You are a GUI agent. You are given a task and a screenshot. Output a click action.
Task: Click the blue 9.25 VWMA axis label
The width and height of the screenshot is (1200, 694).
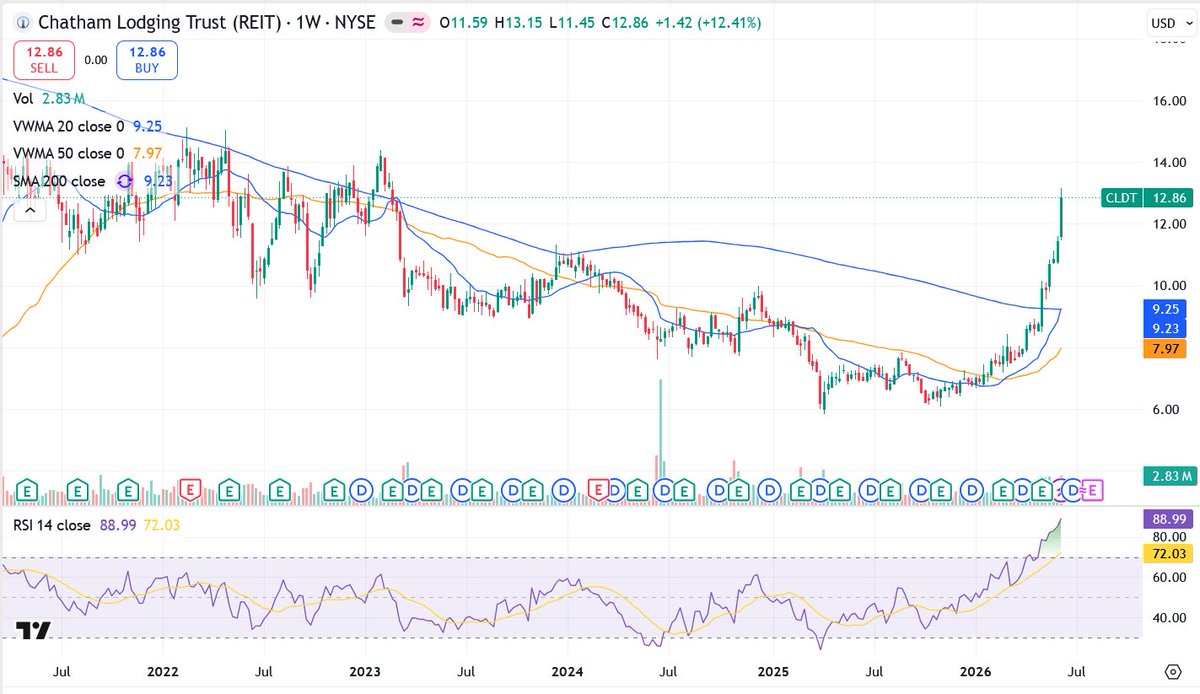[x=1164, y=309]
